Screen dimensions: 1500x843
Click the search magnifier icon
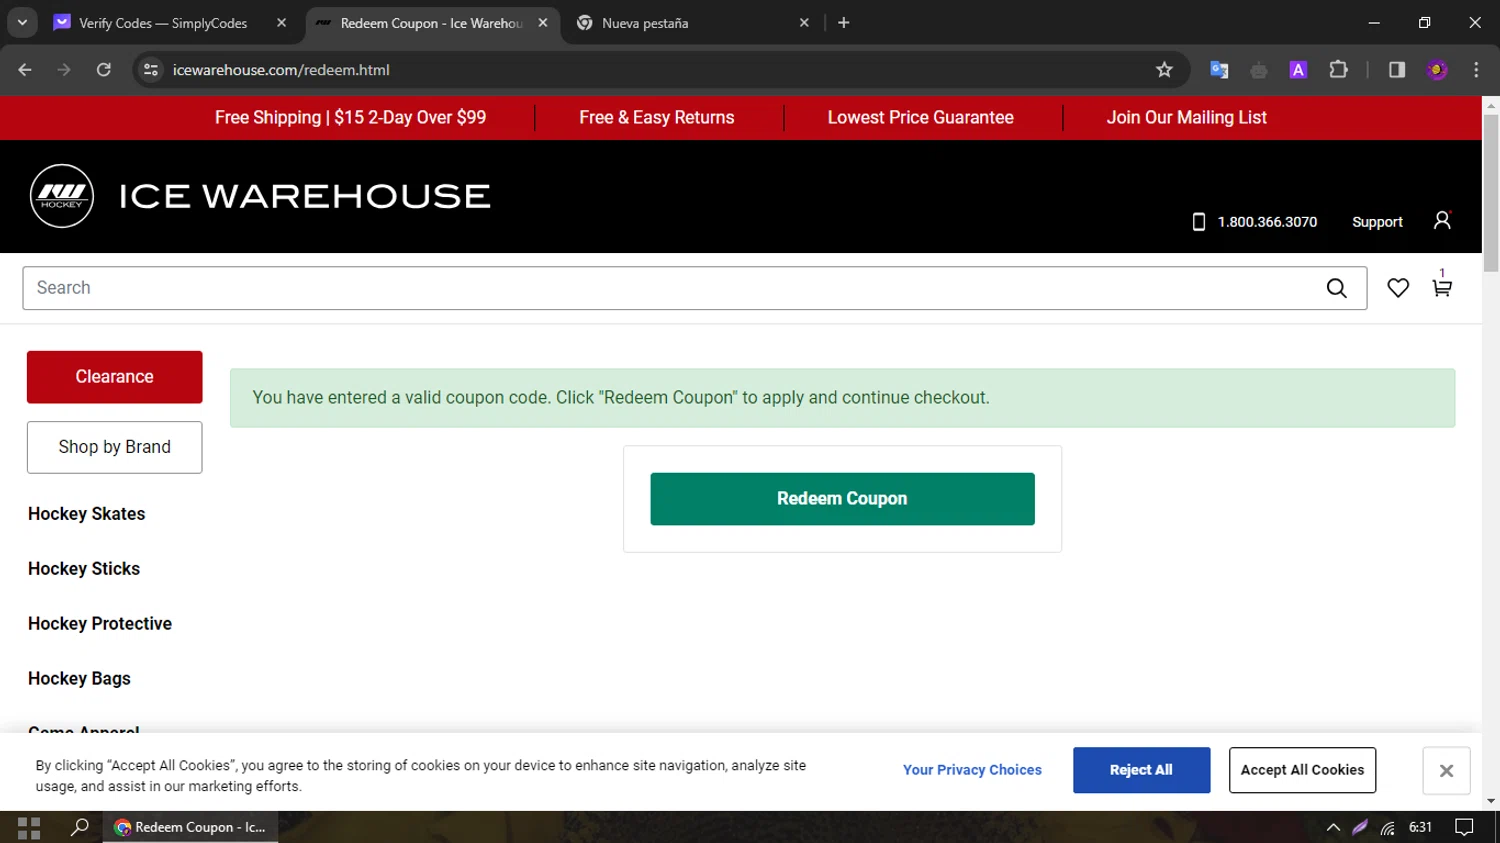(x=1336, y=288)
